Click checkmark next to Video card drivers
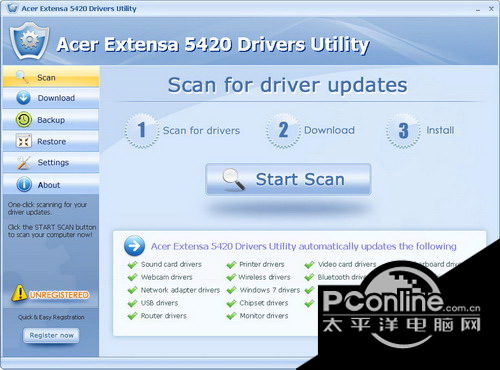The image size is (500, 370). point(309,265)
